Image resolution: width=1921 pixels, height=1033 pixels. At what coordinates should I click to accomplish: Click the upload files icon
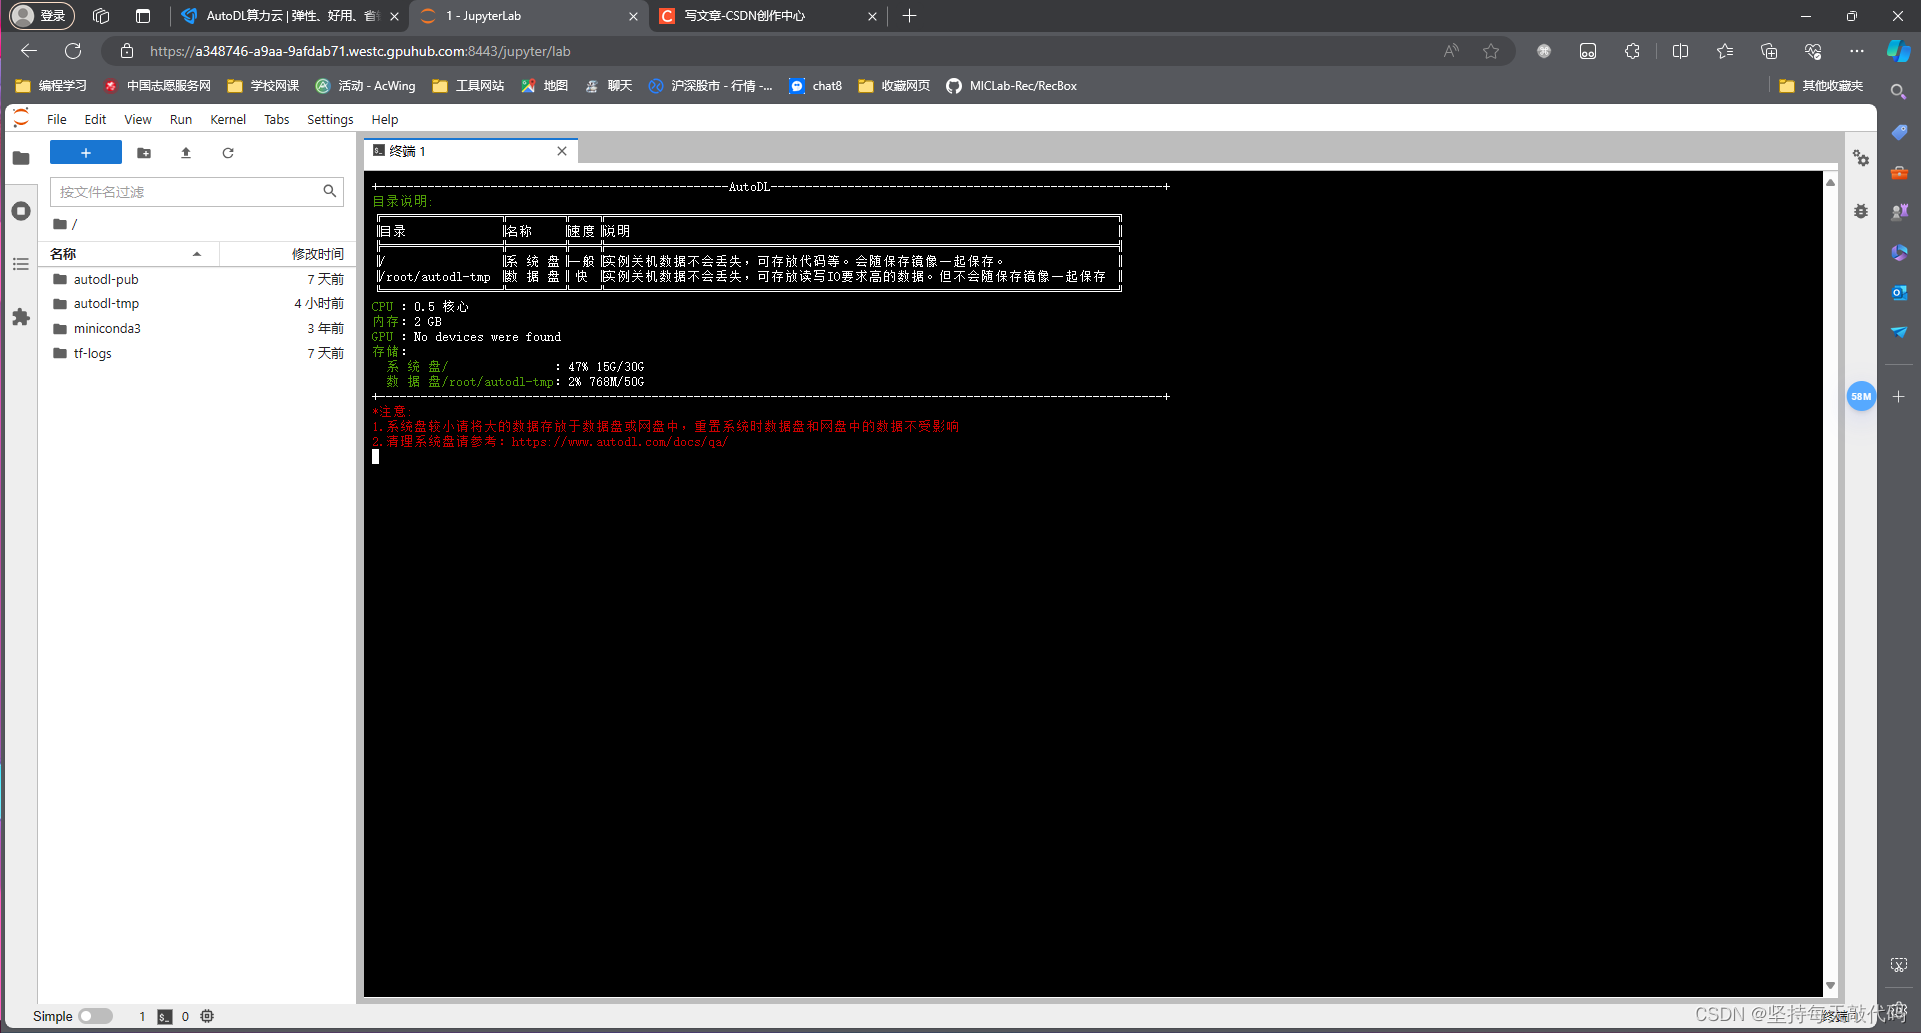[x=186, y=153]
